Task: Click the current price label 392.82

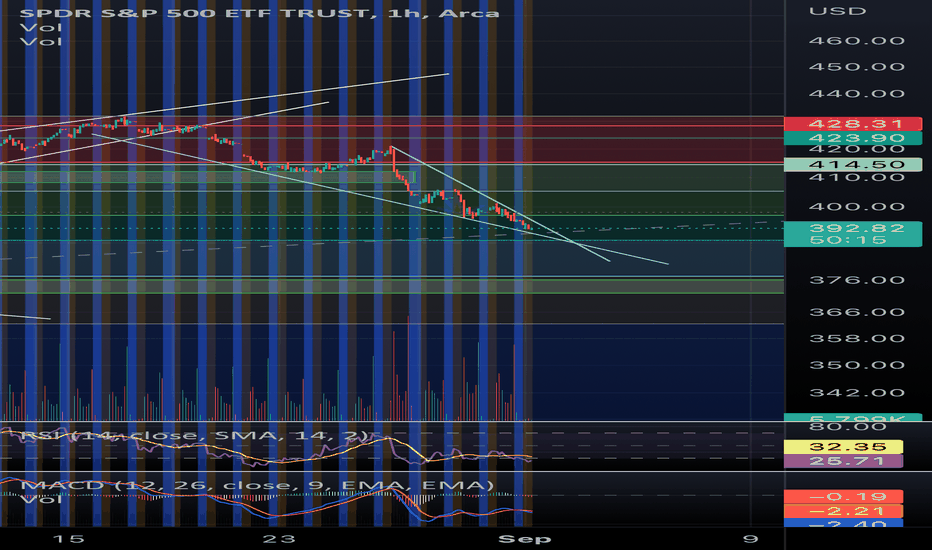Action: pos(857,228)
